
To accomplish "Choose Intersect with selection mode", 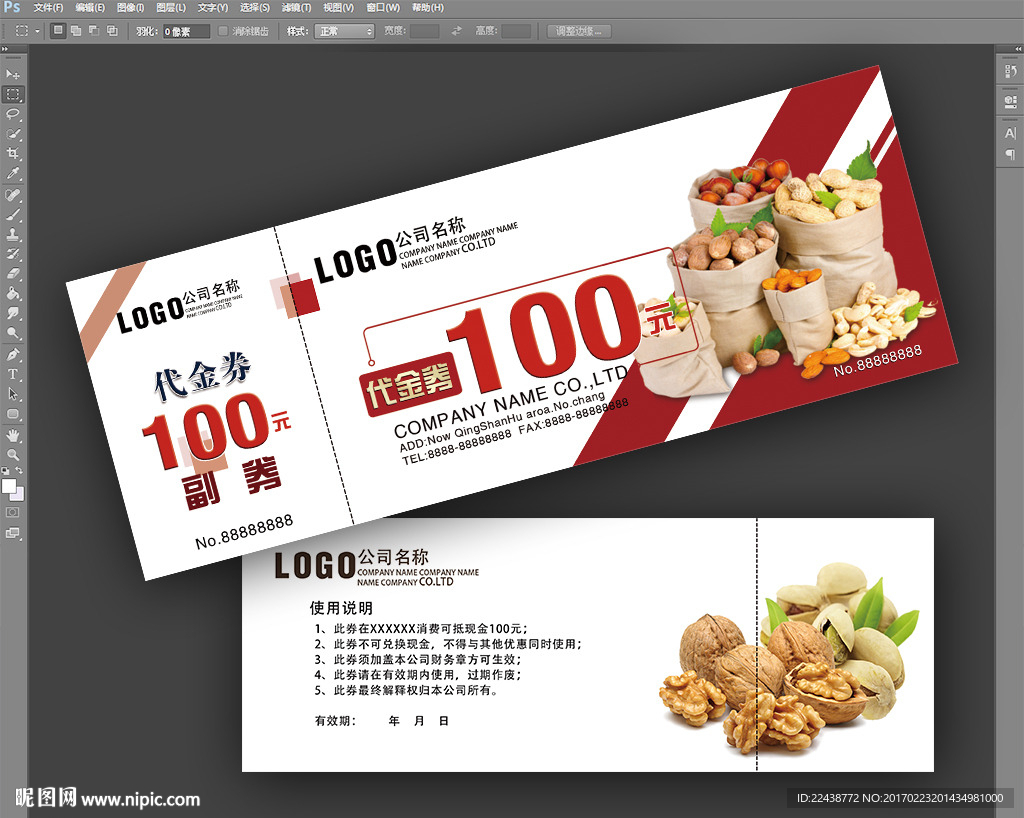I will 112,31.
